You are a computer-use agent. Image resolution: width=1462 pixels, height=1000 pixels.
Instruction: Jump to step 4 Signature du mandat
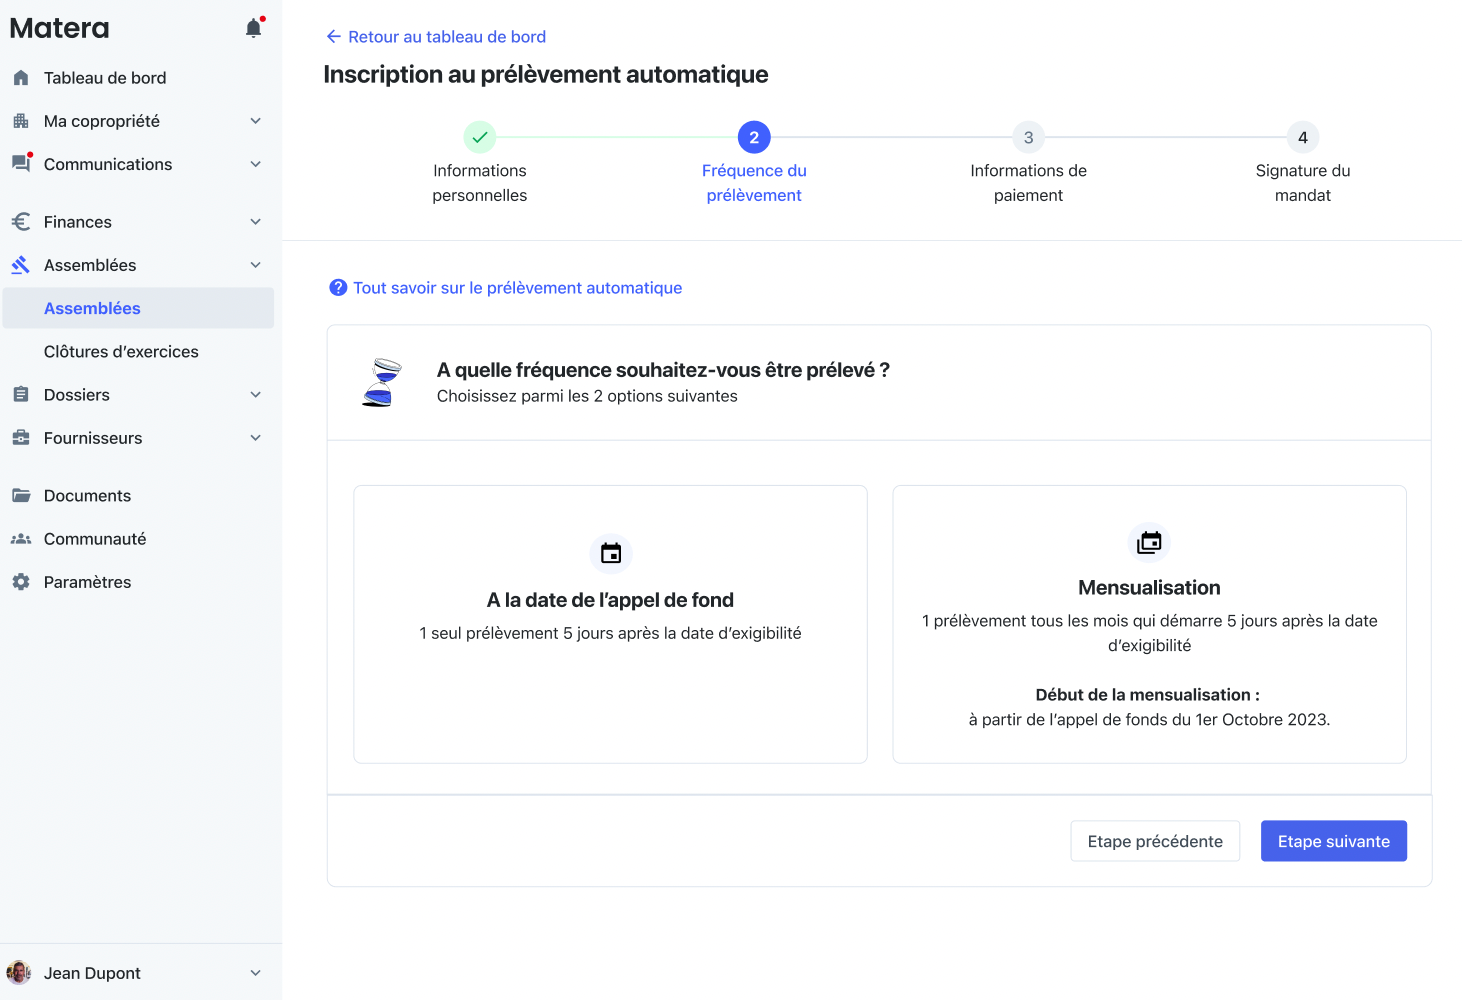coord(1302,138)
